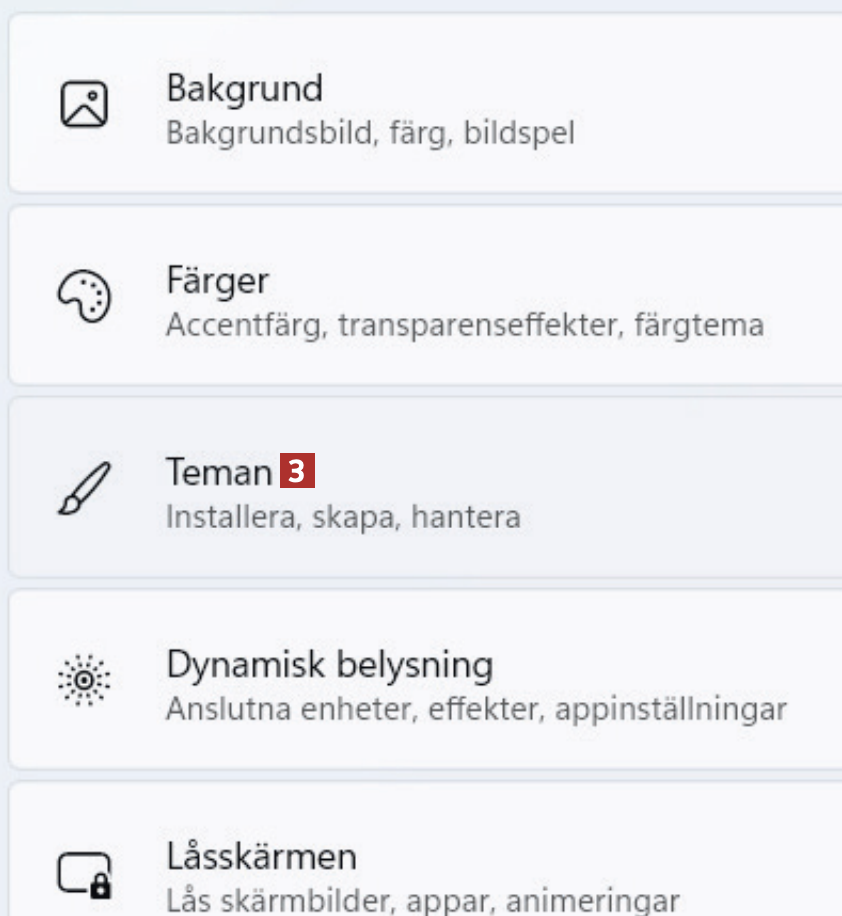Screen dimensions: 842x916
Task: Click the "Installera, skapa, hantera" description
Action: coord(342,517)
